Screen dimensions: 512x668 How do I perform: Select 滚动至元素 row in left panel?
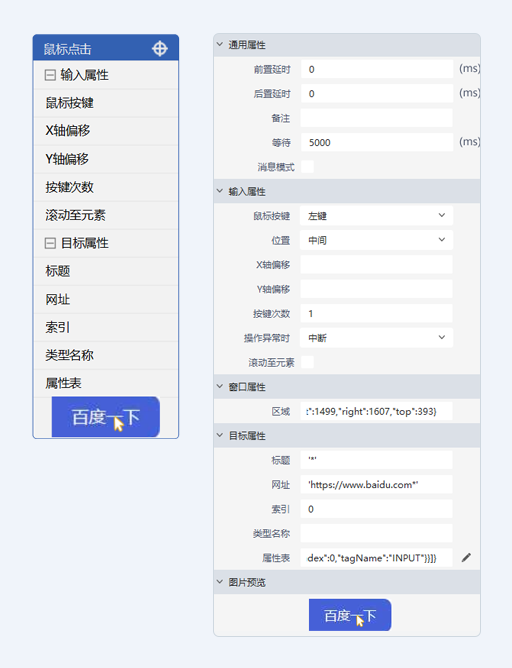(x=106, y=215)
